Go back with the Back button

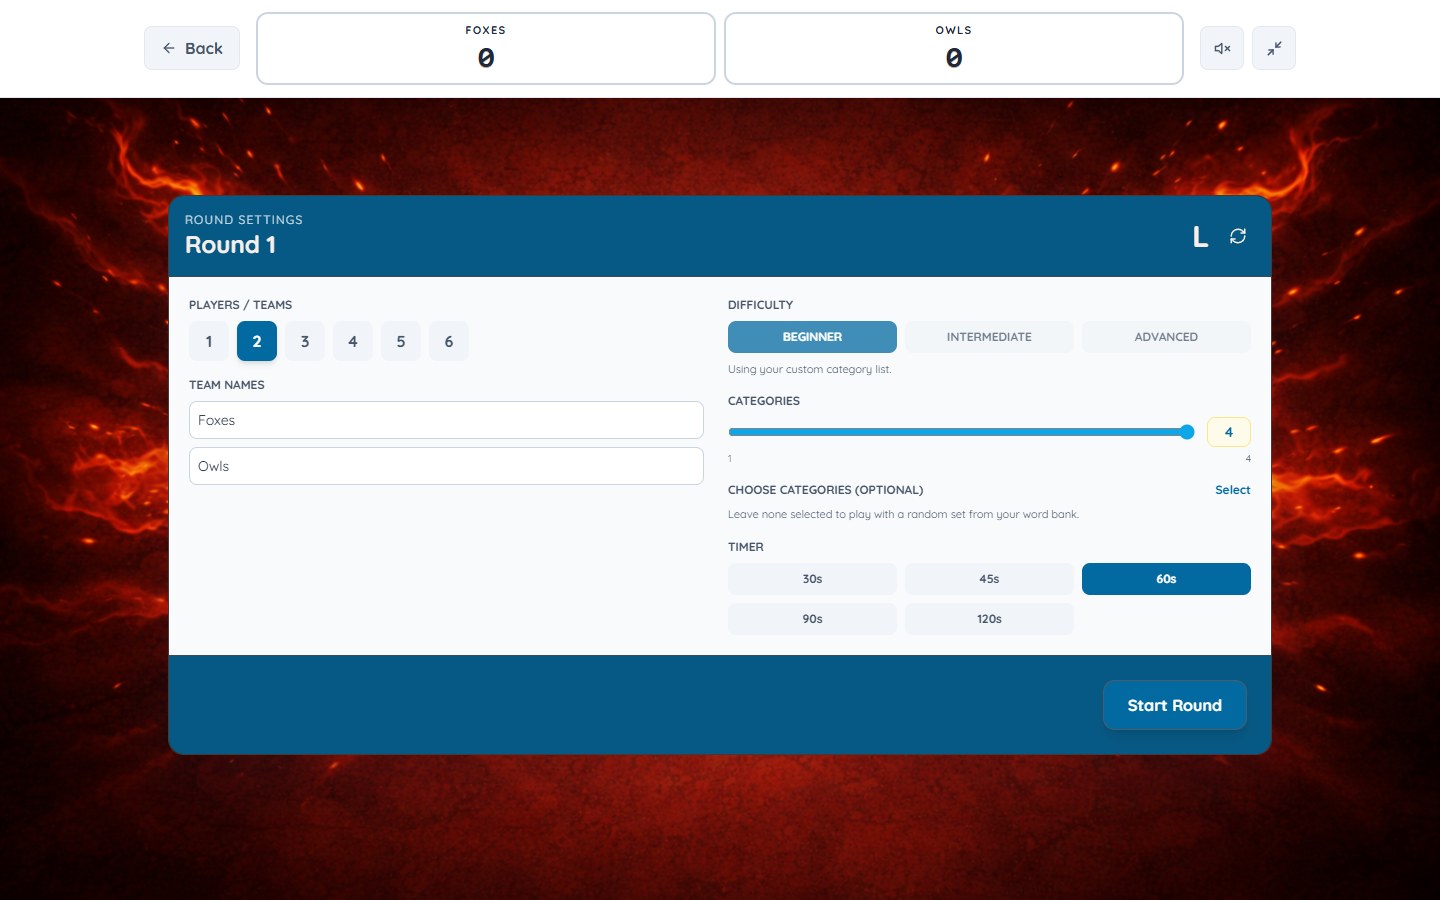click(192, 48)
